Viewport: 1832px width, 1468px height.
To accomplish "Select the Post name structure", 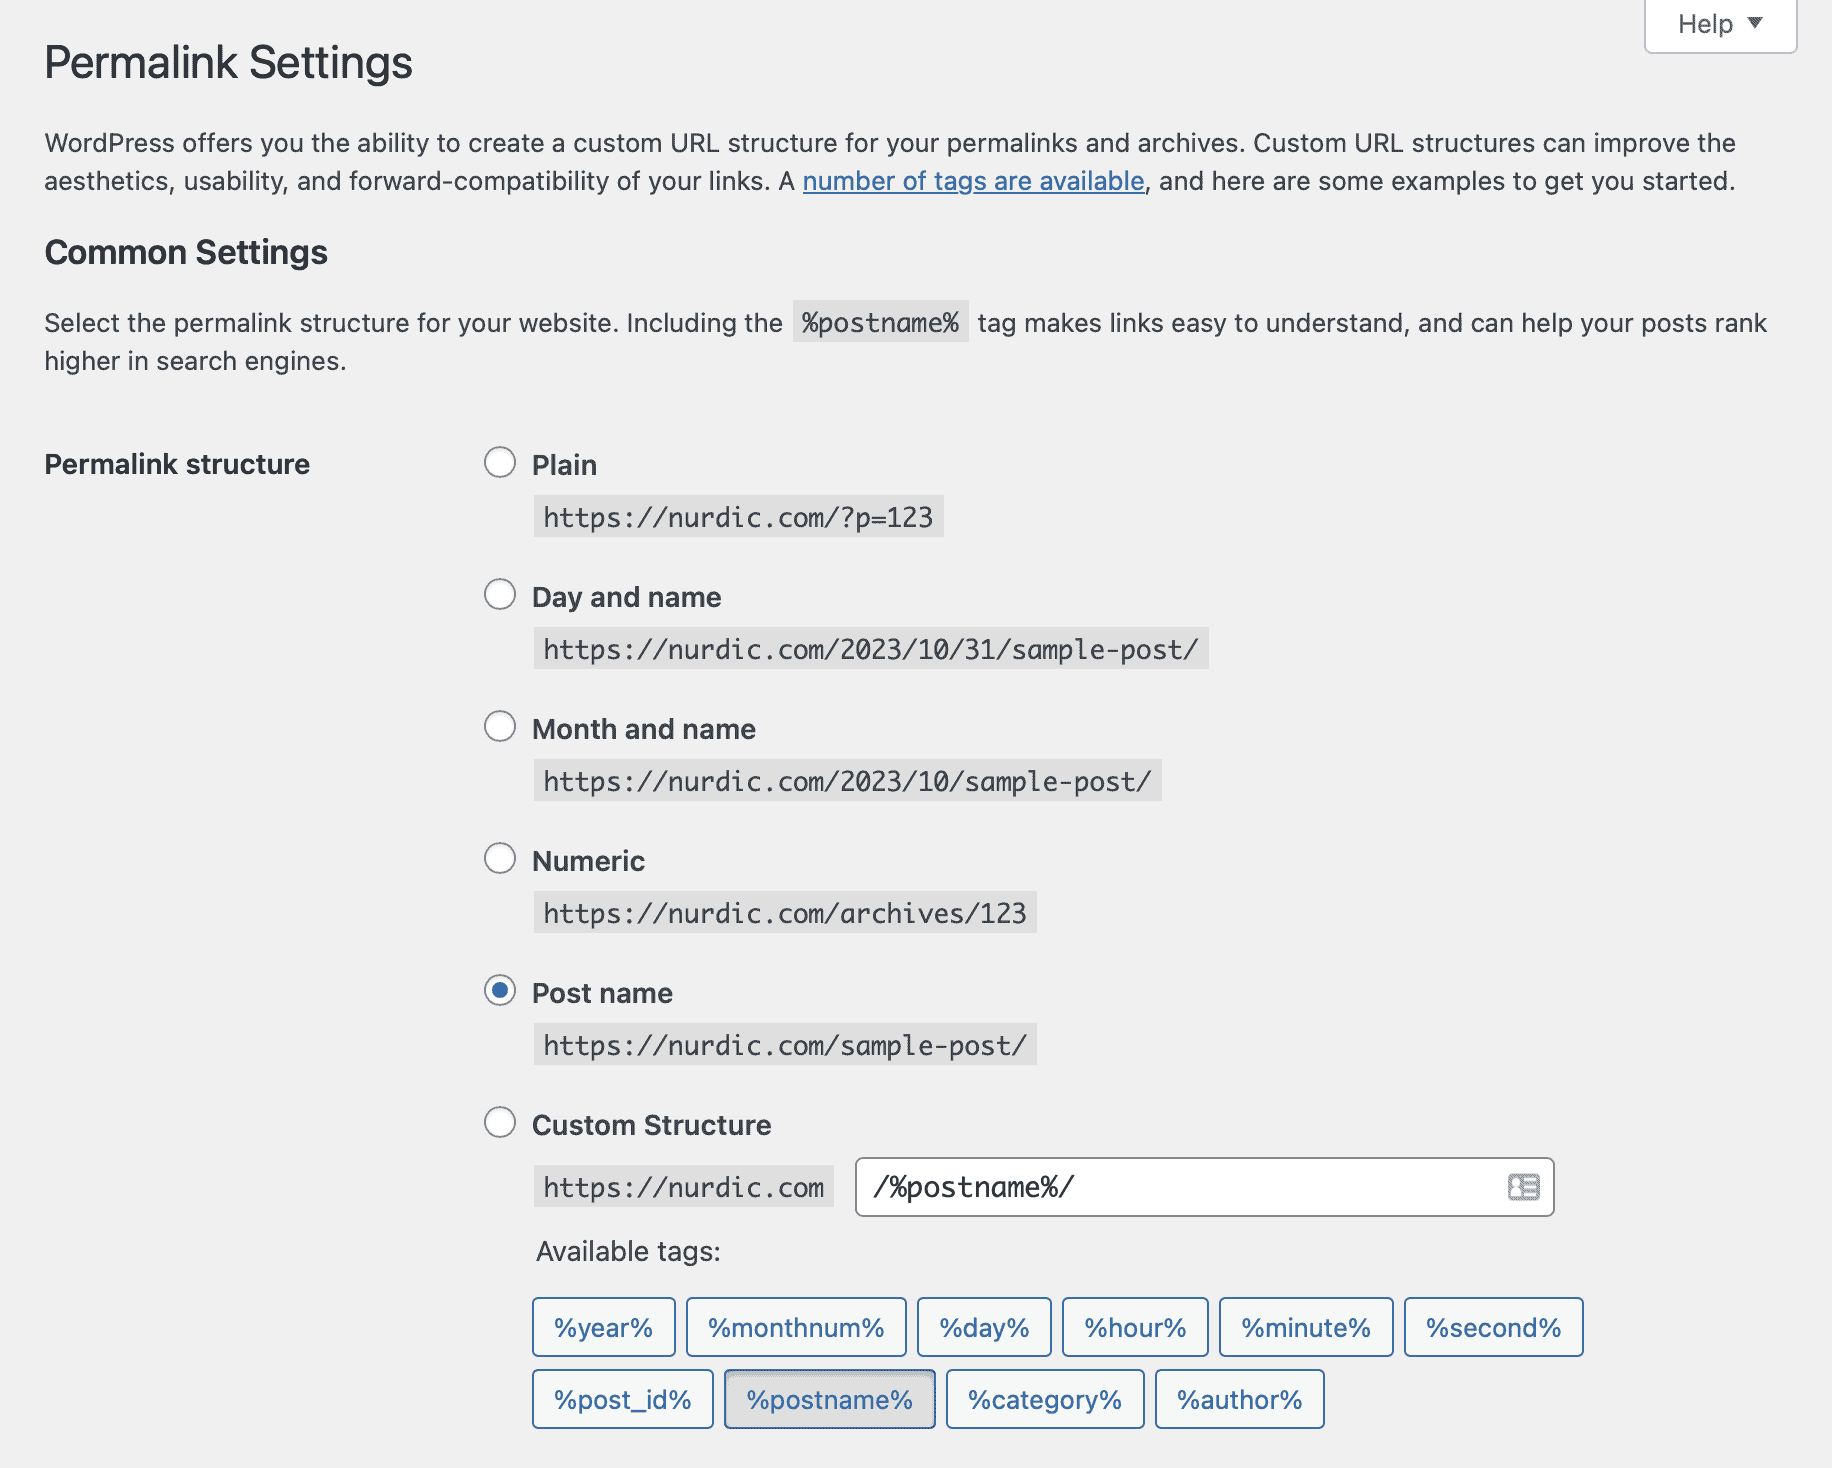I will [500, 990].
